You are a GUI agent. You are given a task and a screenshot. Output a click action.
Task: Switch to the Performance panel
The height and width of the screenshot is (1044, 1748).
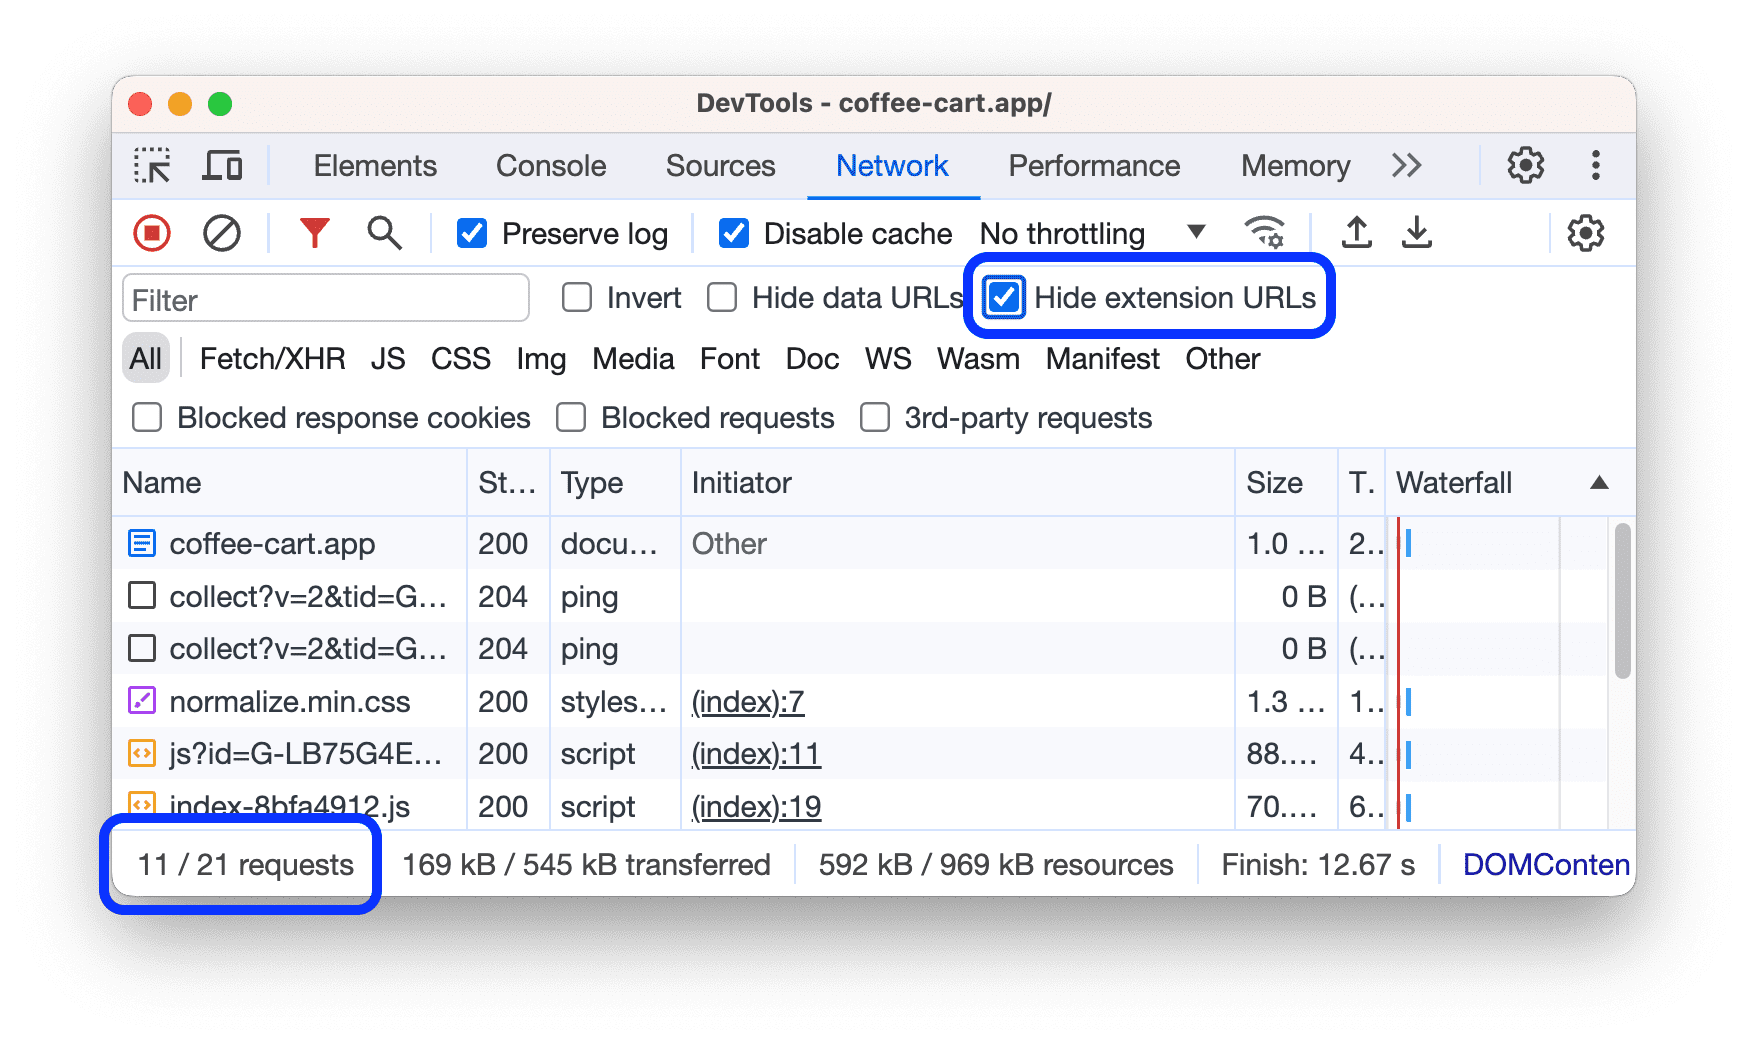[x=1093, y=165]
